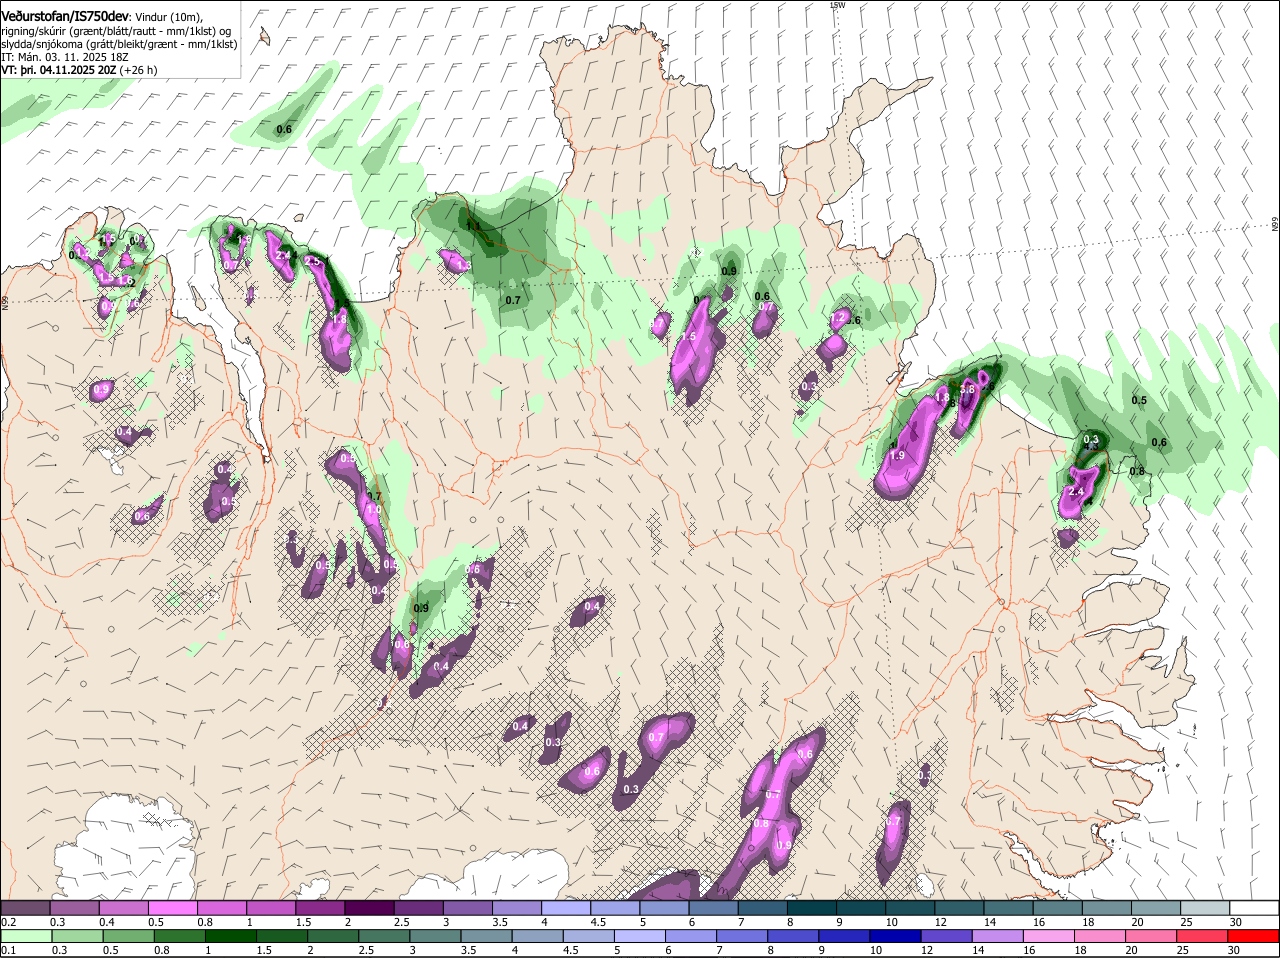Viewport: 1280px width, 958px height.
Task: Click the slydda/snjókoma legend description line
Action: click(x=119, y=44)
